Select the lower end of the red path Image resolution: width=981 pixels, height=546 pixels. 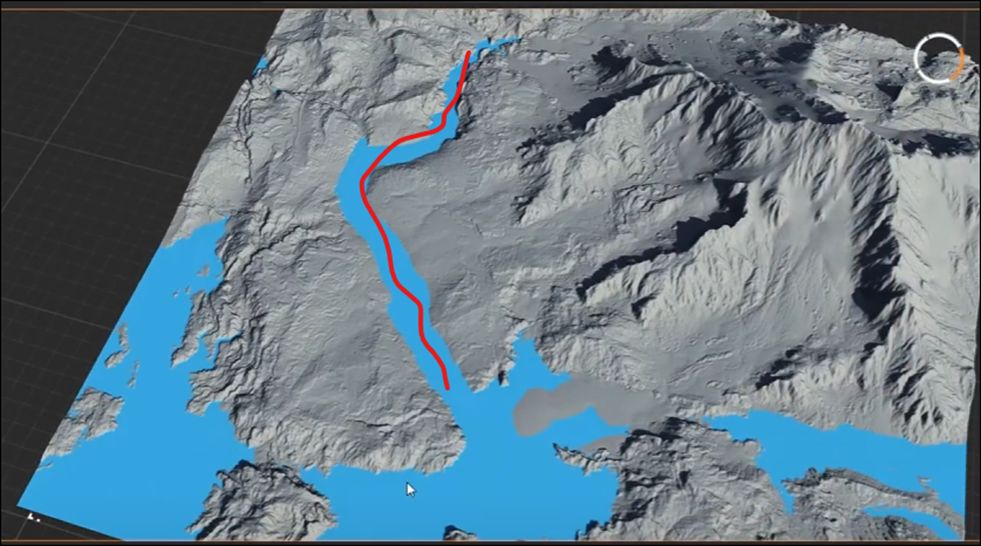(447, 387)
